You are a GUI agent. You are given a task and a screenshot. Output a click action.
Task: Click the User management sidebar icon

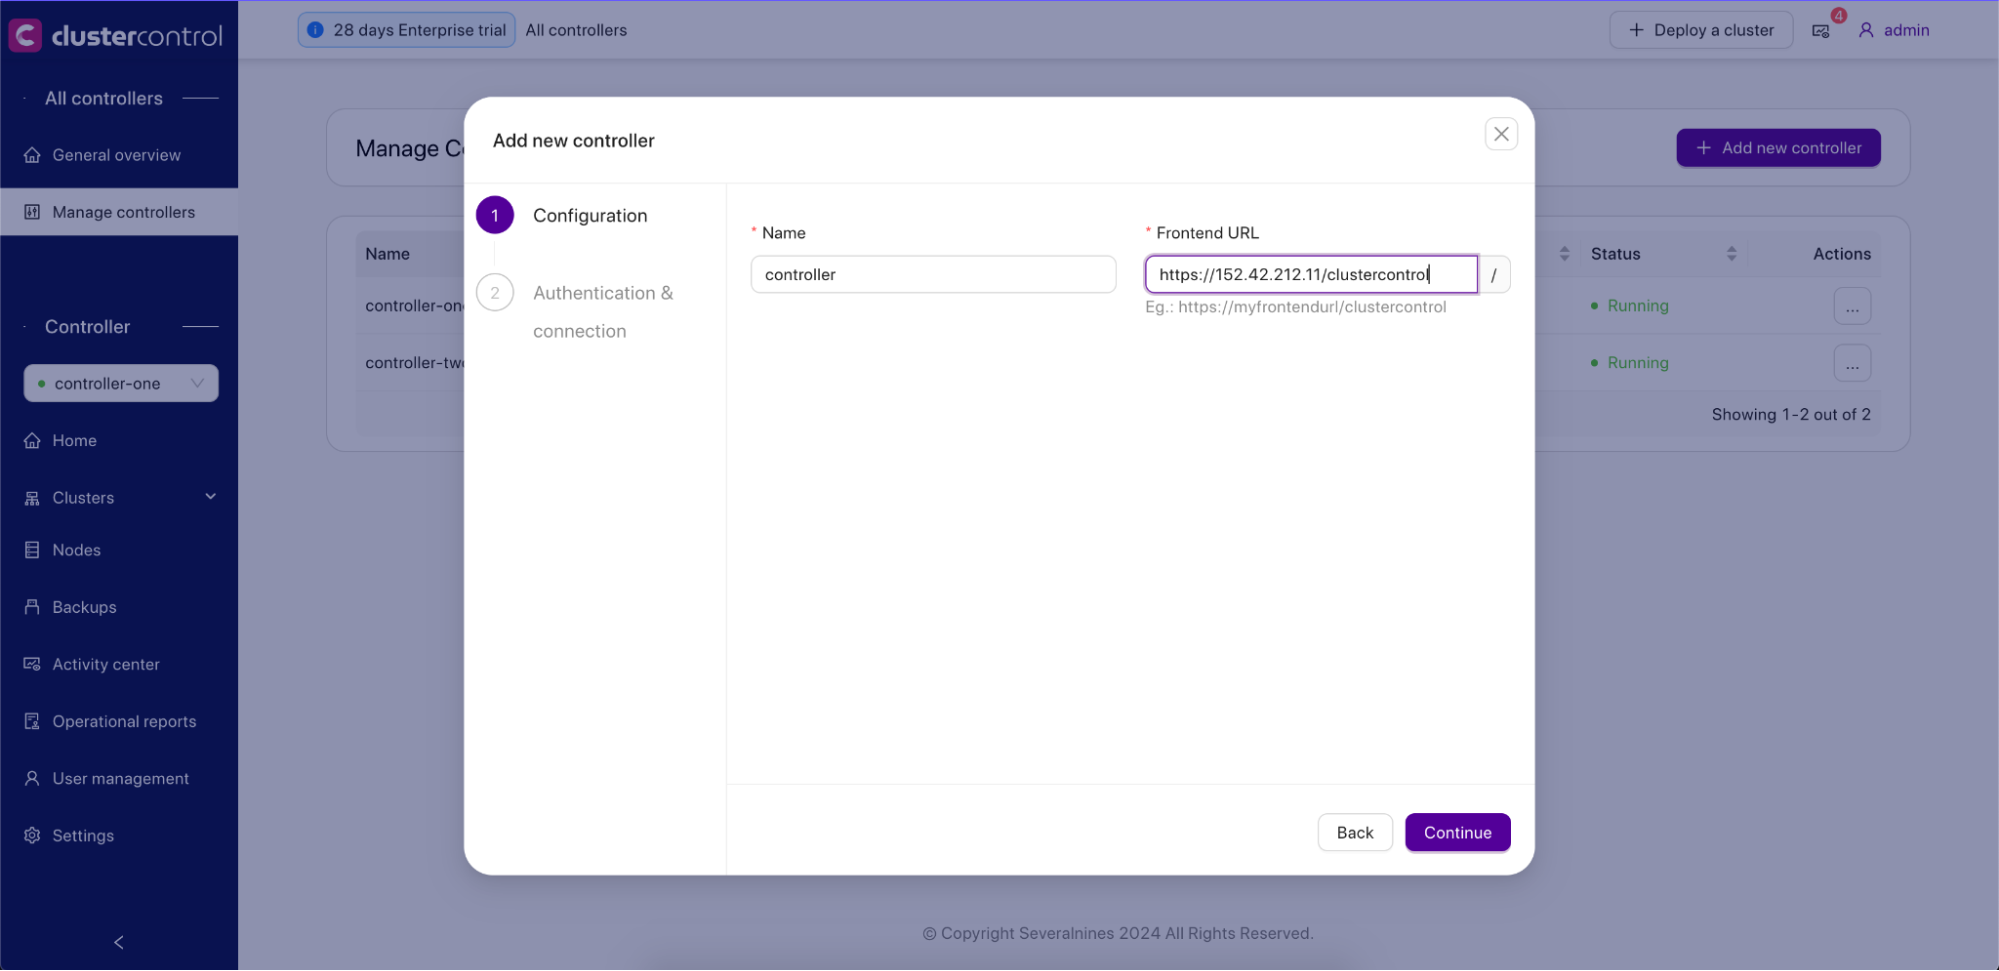[x=32, y=778]
